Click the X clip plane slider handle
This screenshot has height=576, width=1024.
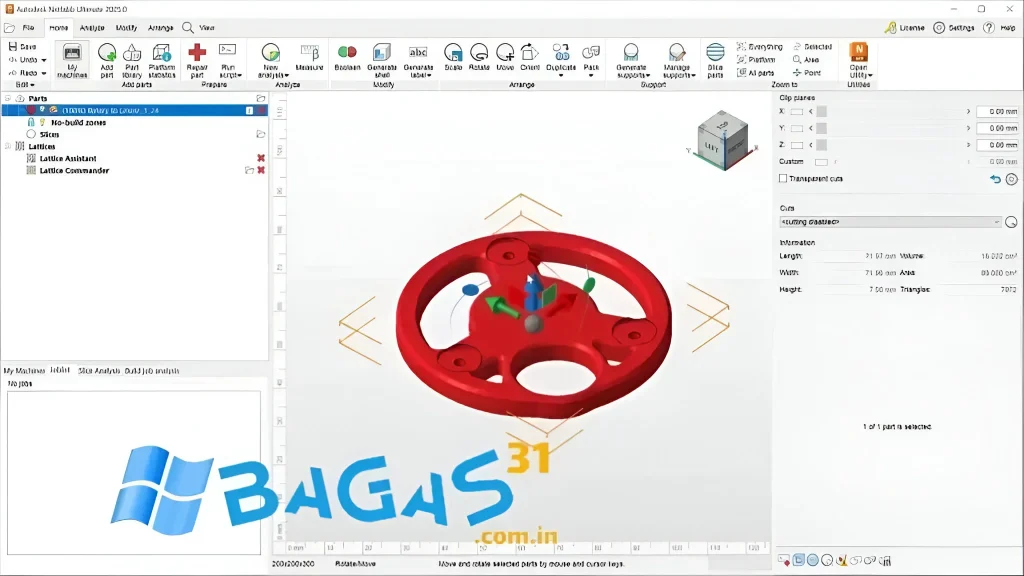point(822,112)
